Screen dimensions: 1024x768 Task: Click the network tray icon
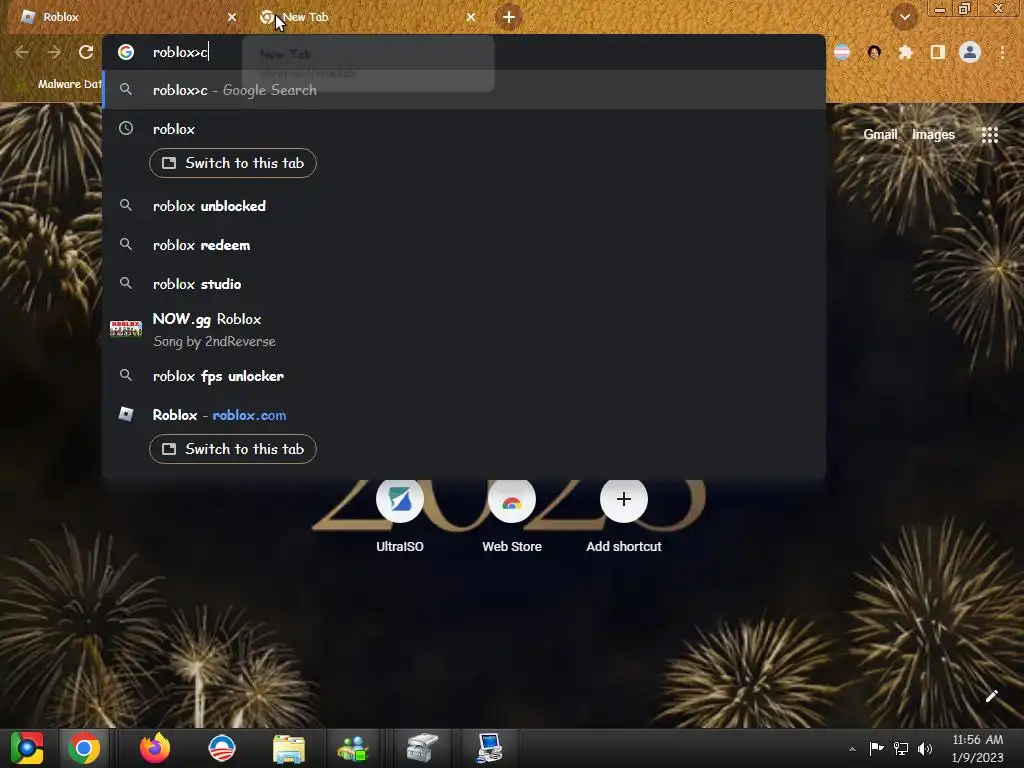[901, 748]
